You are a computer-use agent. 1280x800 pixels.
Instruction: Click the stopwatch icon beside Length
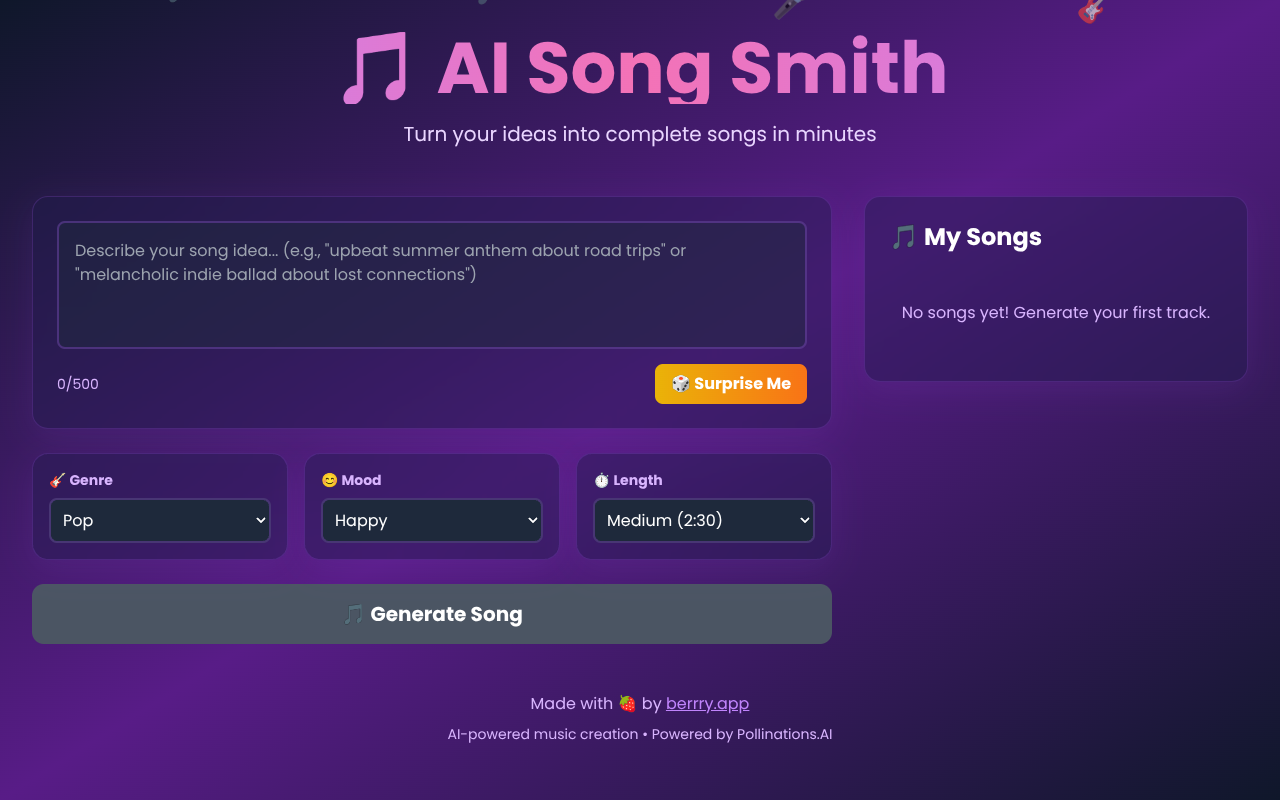point(601,480)
